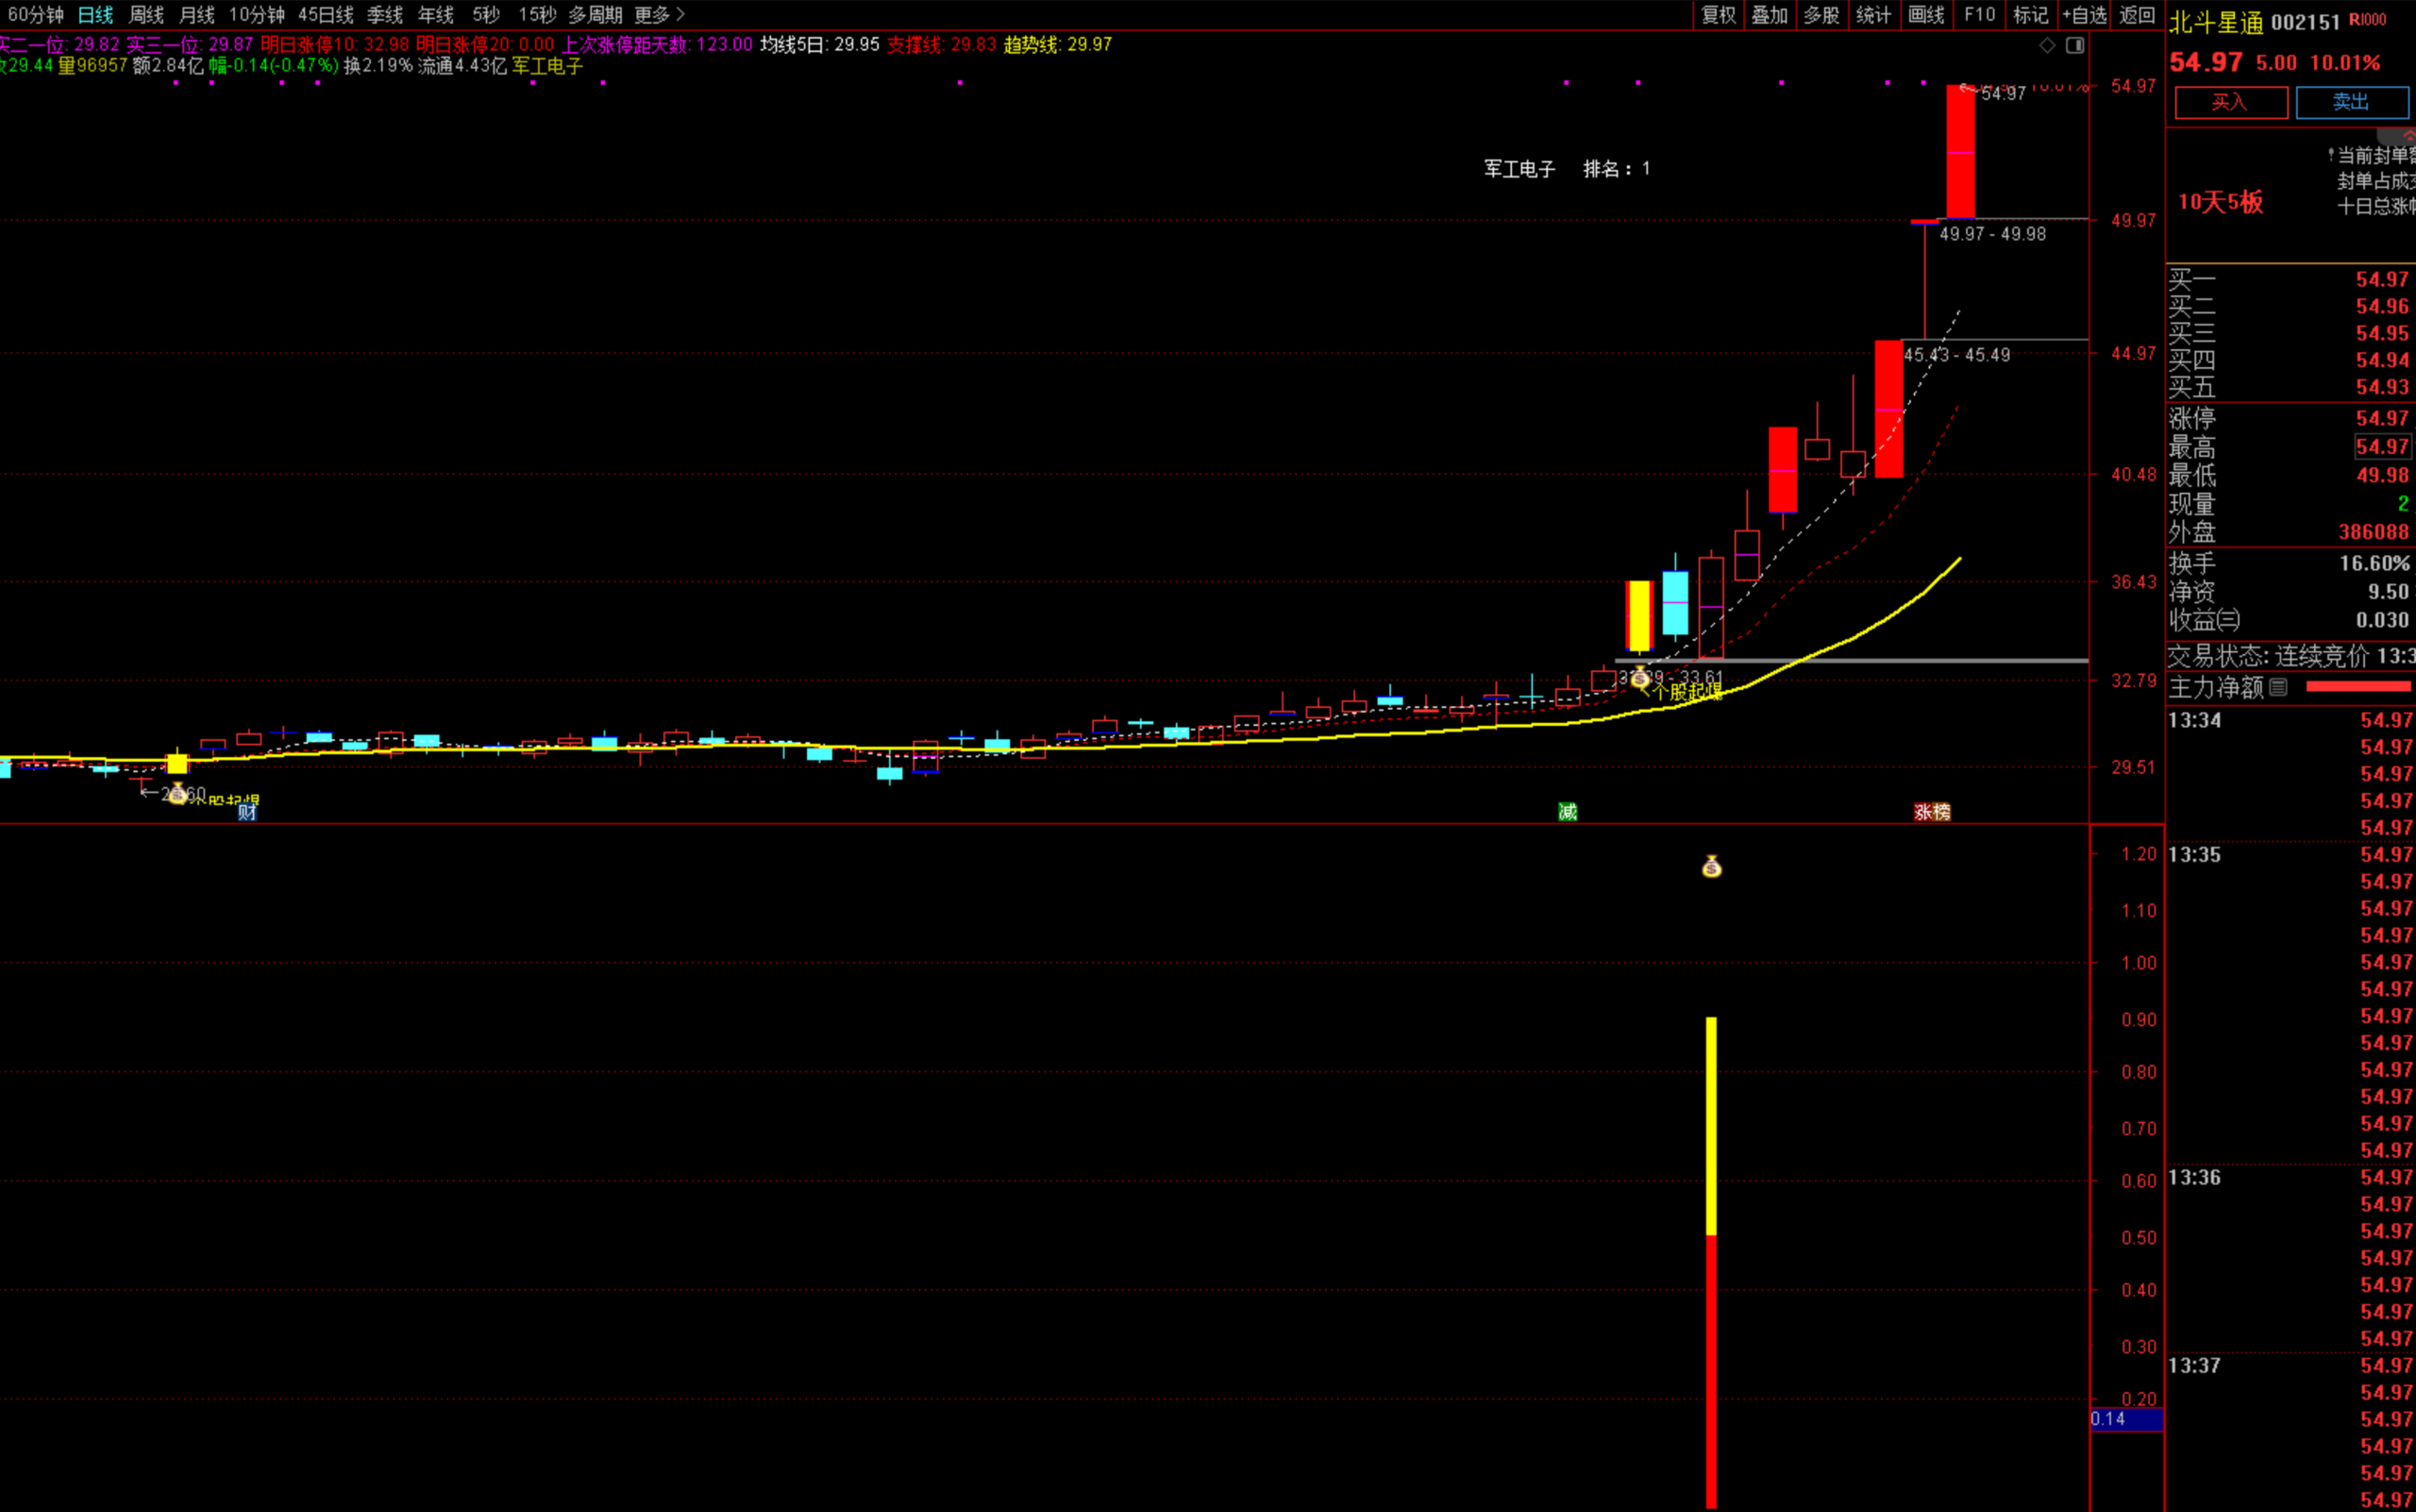Click the 涨榜 marker badge

[x=1932, y=812]
